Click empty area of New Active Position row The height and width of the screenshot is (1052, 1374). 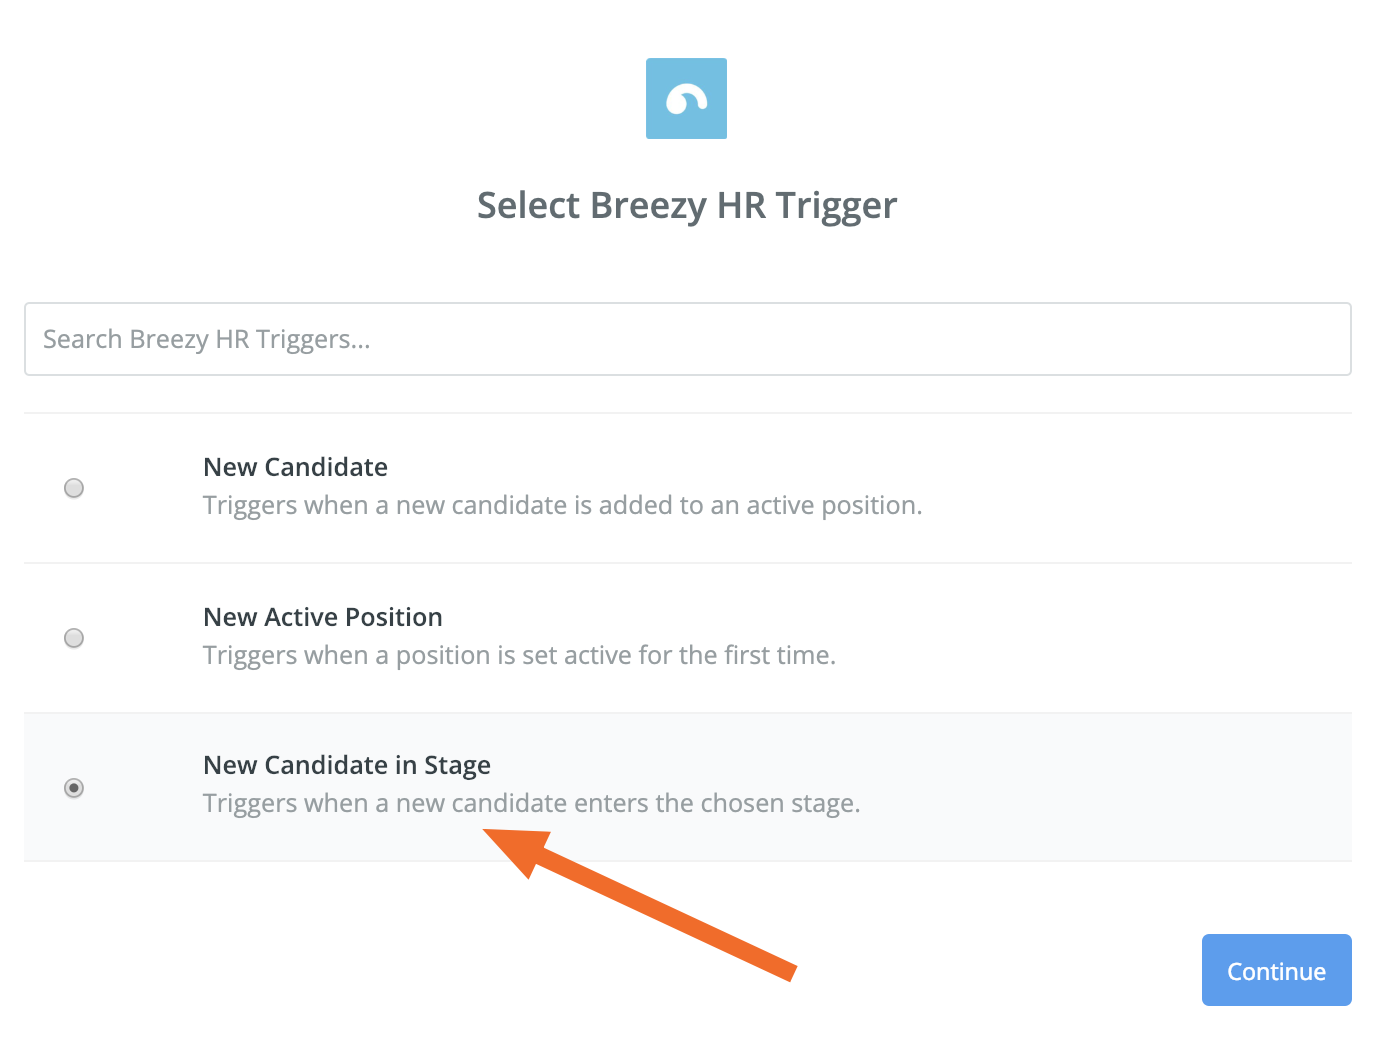tap(1100, 638)
